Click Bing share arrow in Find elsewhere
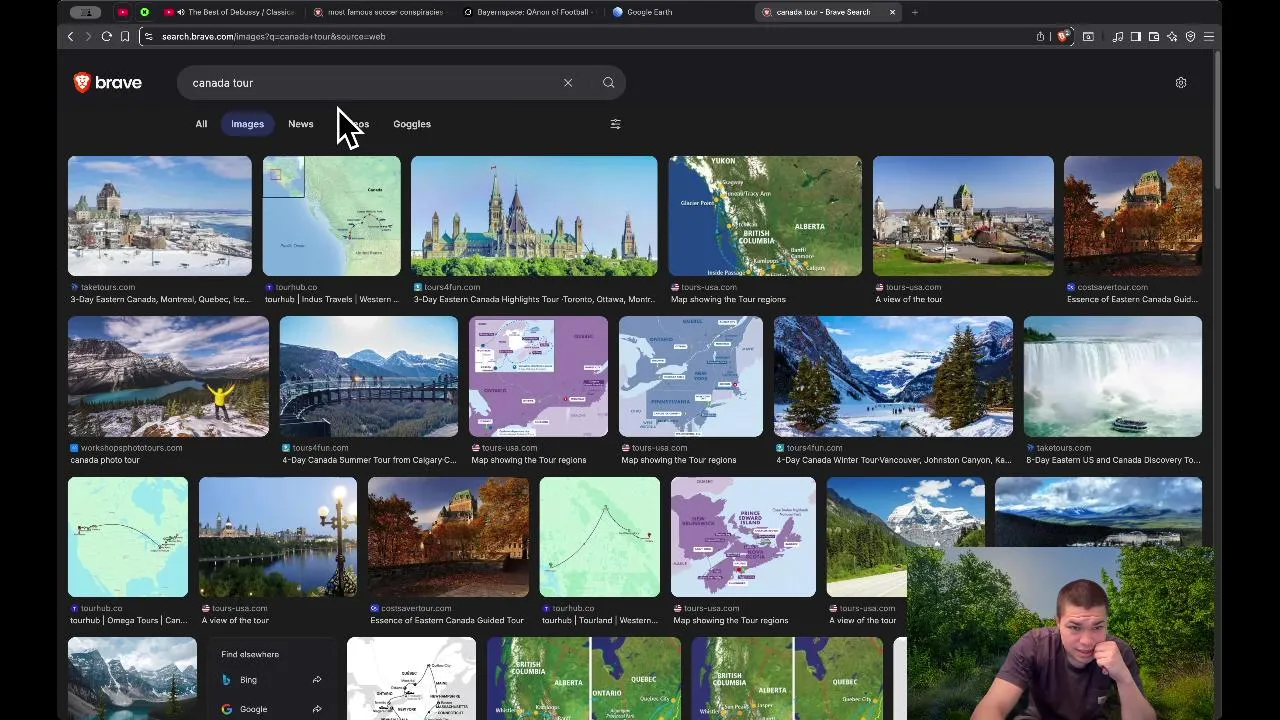 (317, 680)
